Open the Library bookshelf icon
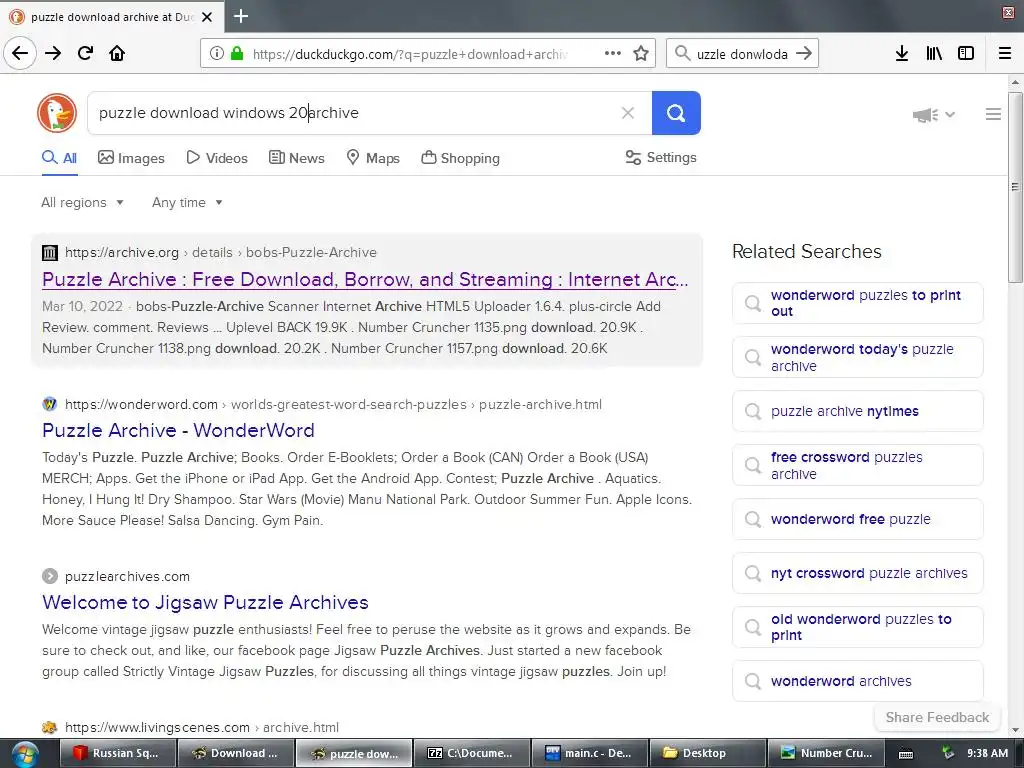This screenshot has width=1024, height=768. [934, 54]
